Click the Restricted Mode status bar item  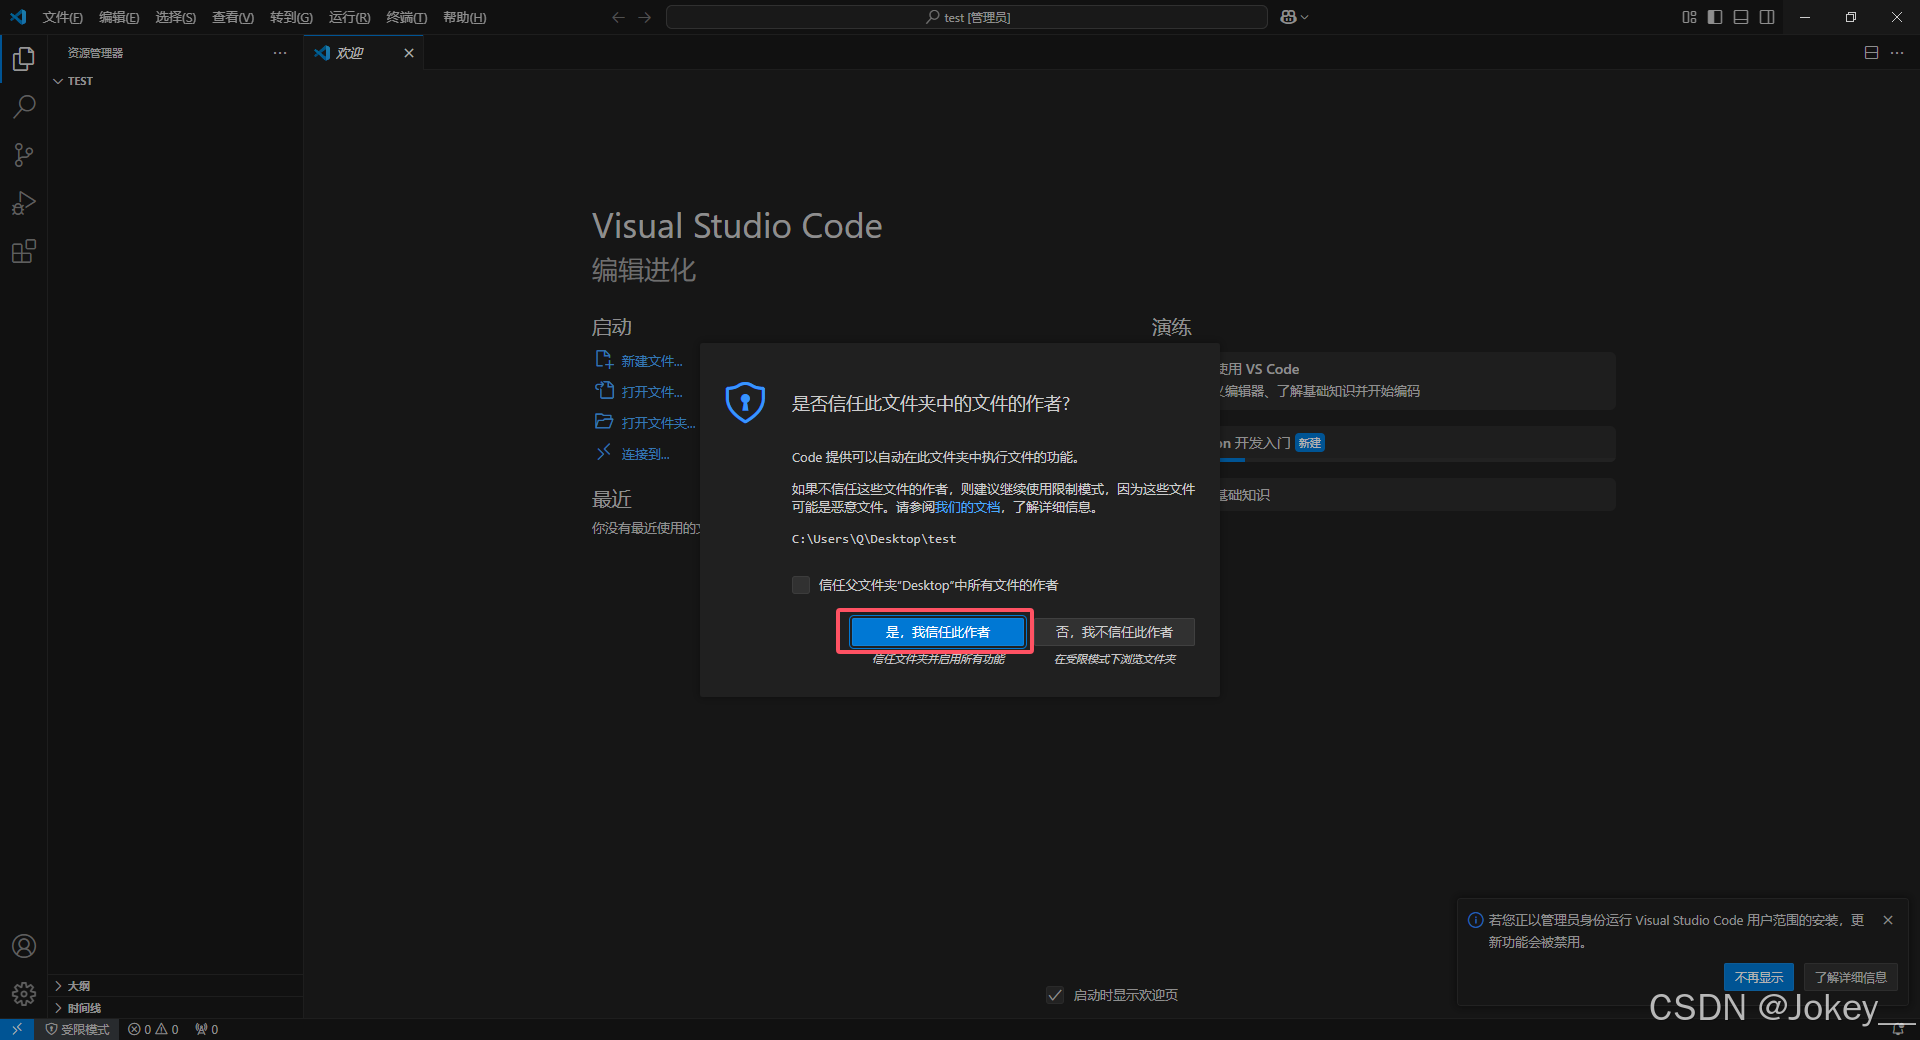click(77, 1029)
